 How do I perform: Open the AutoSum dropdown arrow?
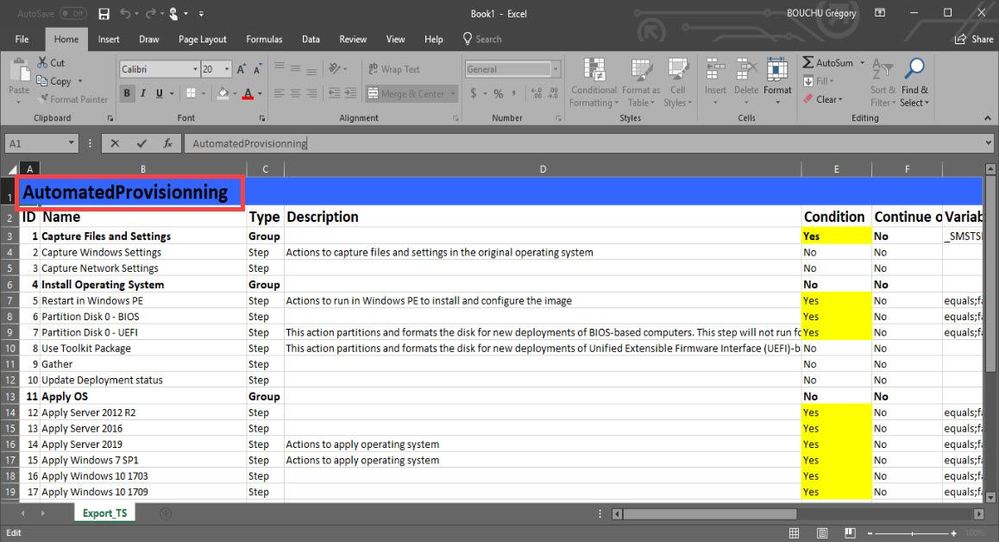(862, 62)
